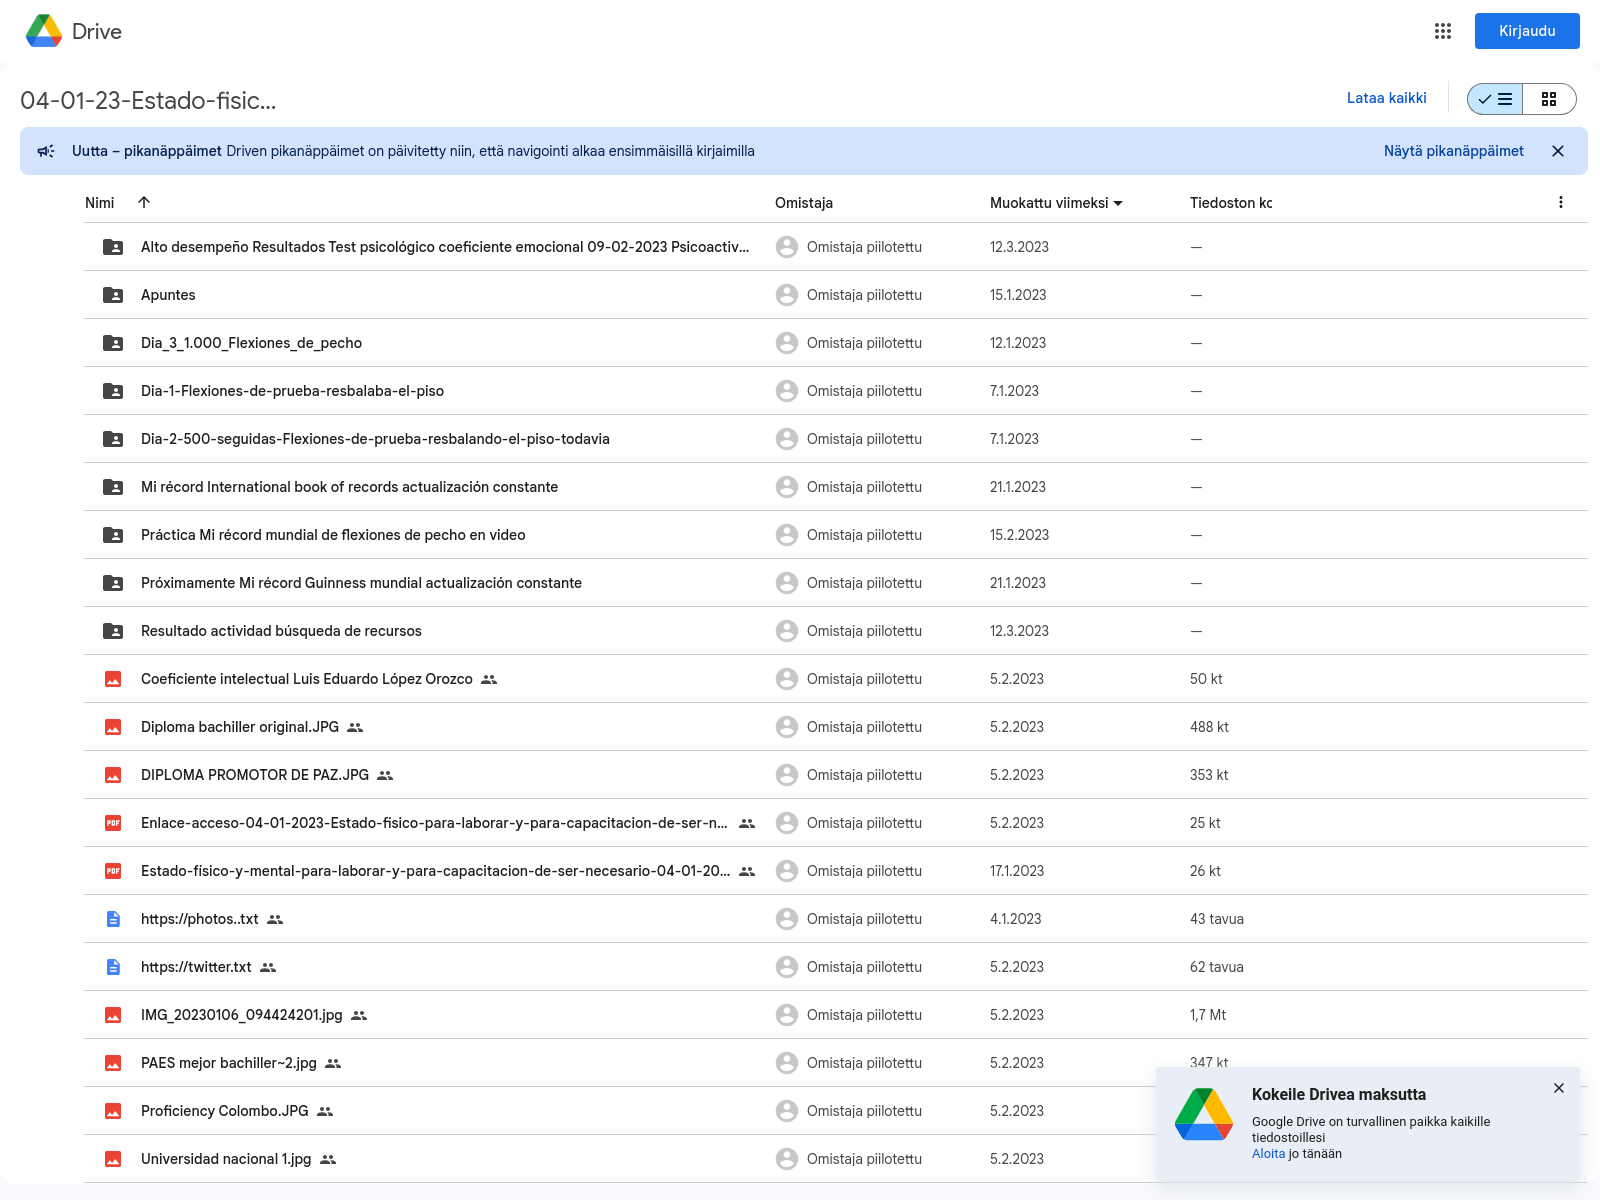1600x1200 pixels.
Task: Click document icon of https://photos..txt
Action: (x=113, y=919)
